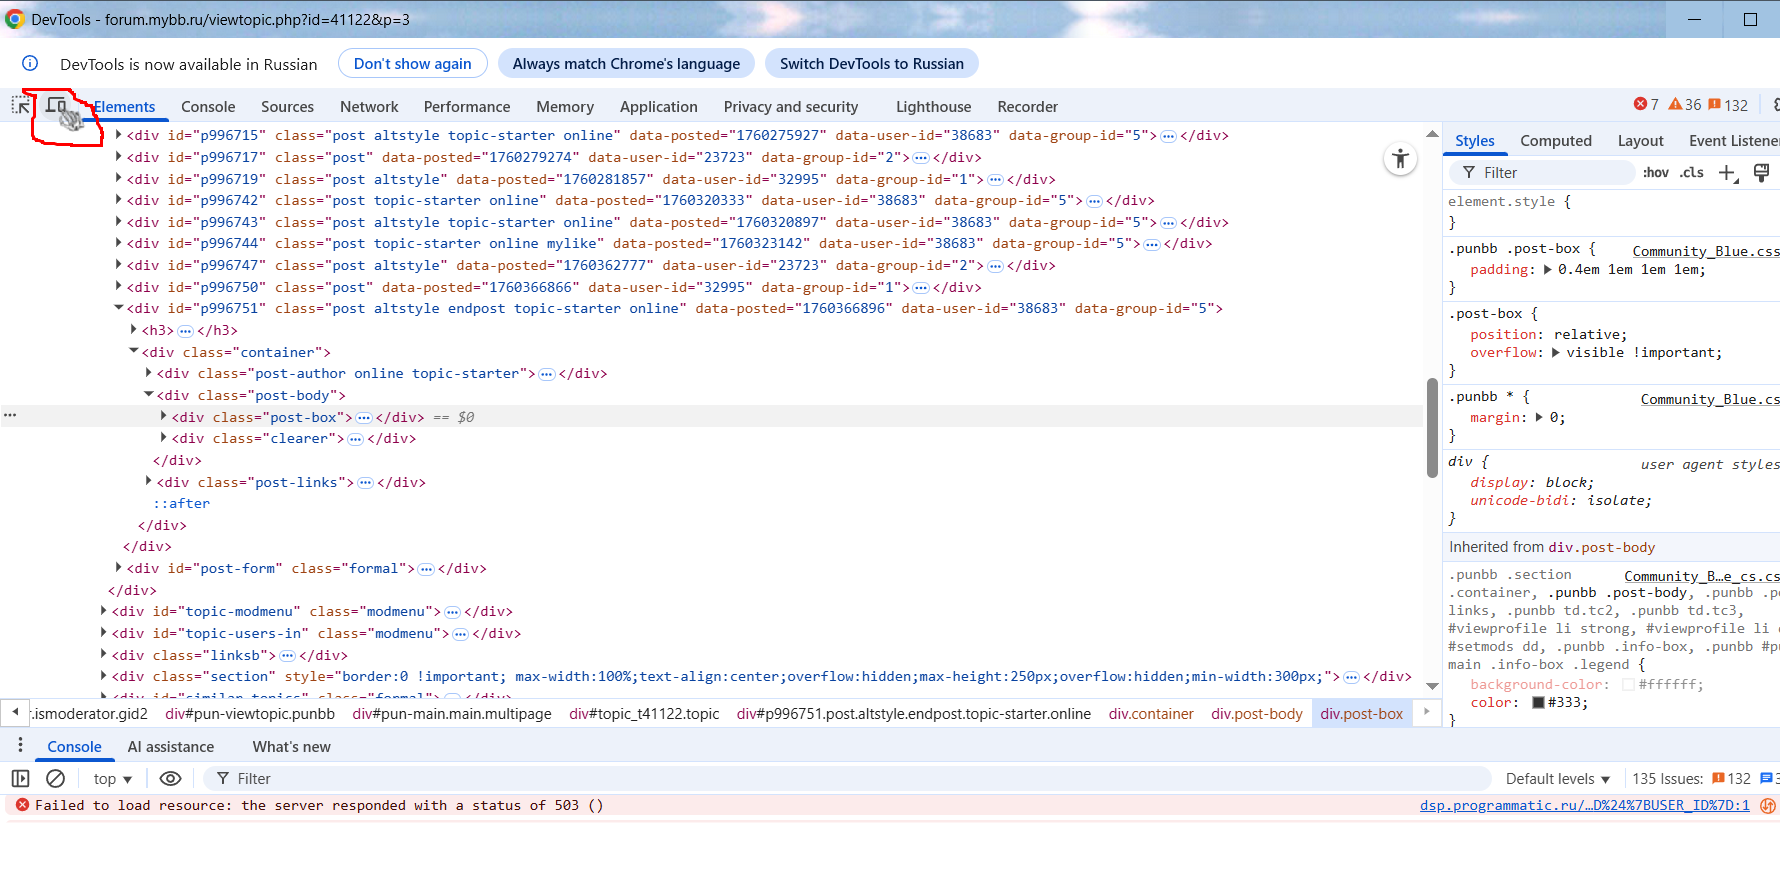Click the 'Switch DevTools to Russian' button
Viewport: 1780px width, 874px height.
(x=871, y=64)
